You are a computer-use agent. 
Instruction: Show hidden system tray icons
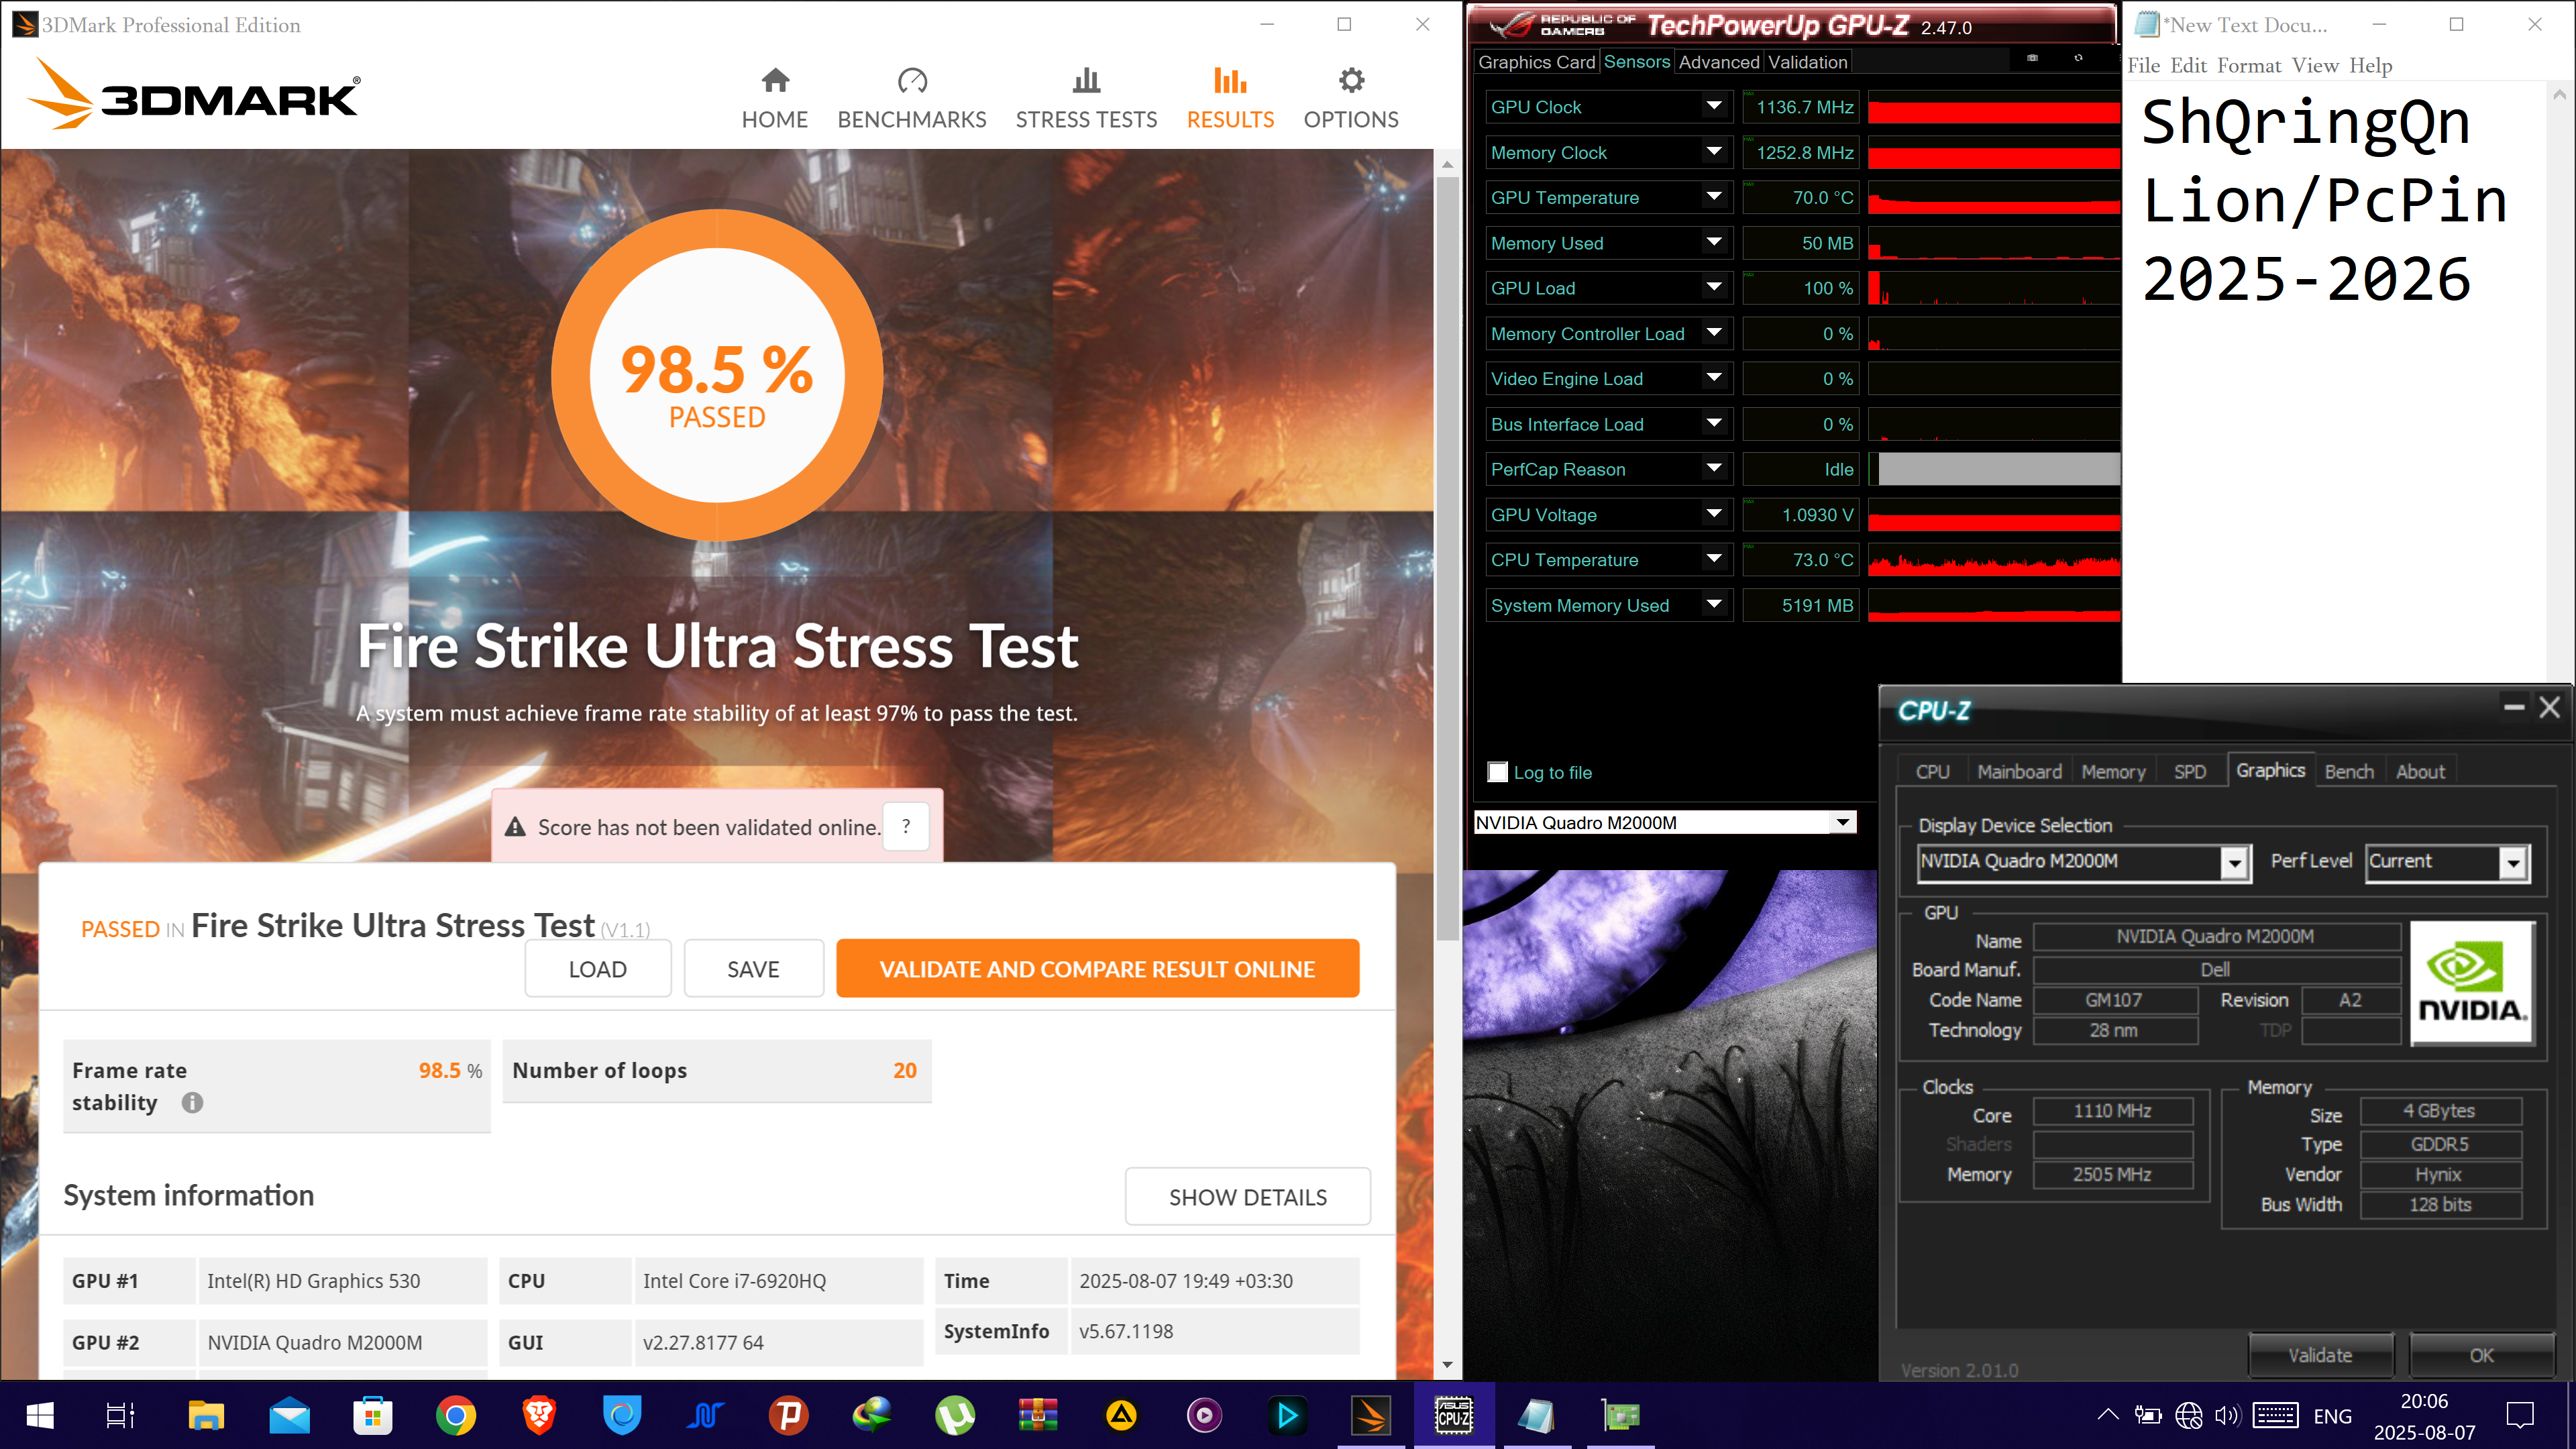click(2107, 1415)
